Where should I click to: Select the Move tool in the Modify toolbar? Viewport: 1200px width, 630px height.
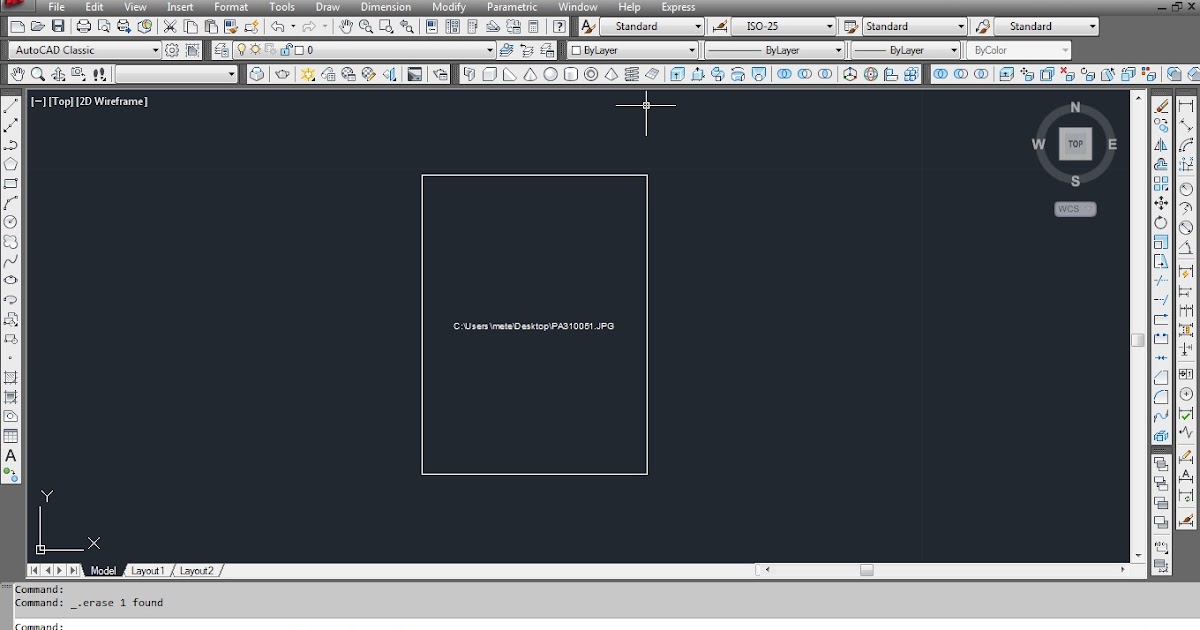[1161, 203]
